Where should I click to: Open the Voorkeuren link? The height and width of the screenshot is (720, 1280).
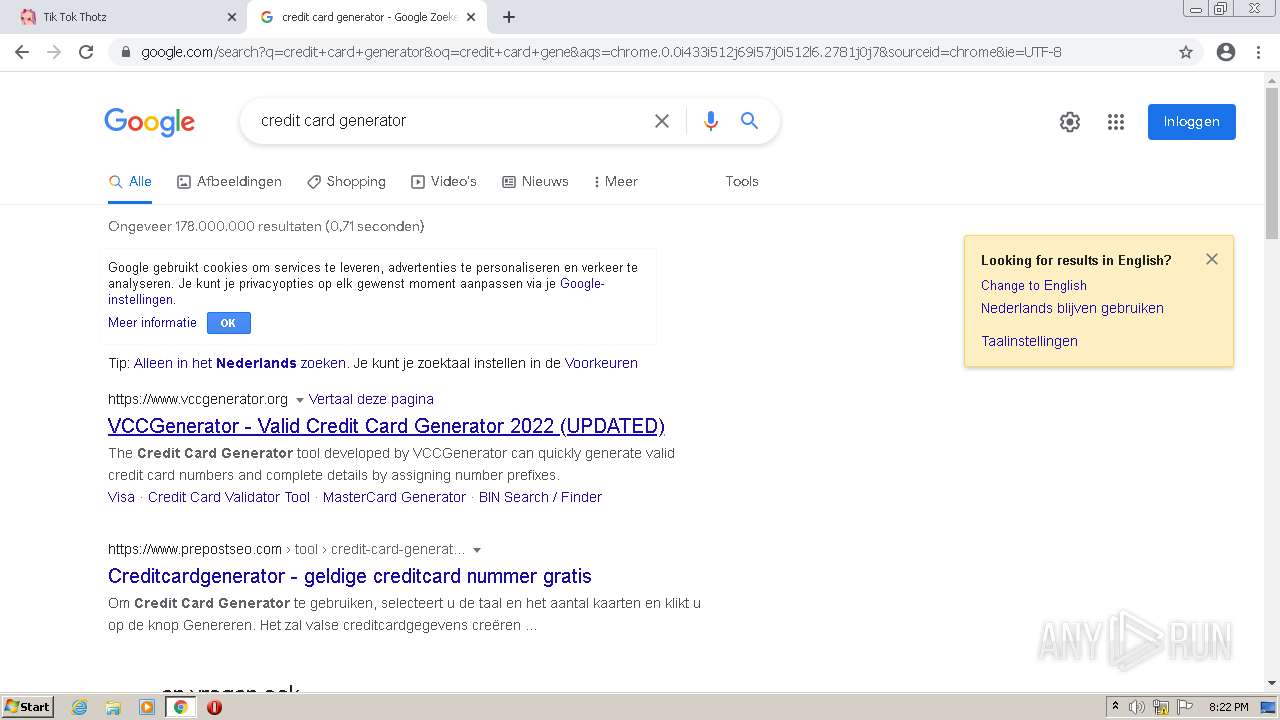click(601, 363)
